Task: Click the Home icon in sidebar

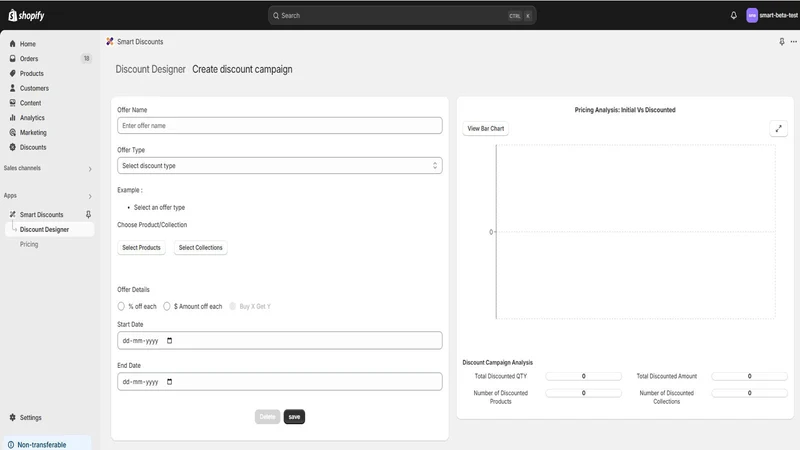Action: (13, 44)
